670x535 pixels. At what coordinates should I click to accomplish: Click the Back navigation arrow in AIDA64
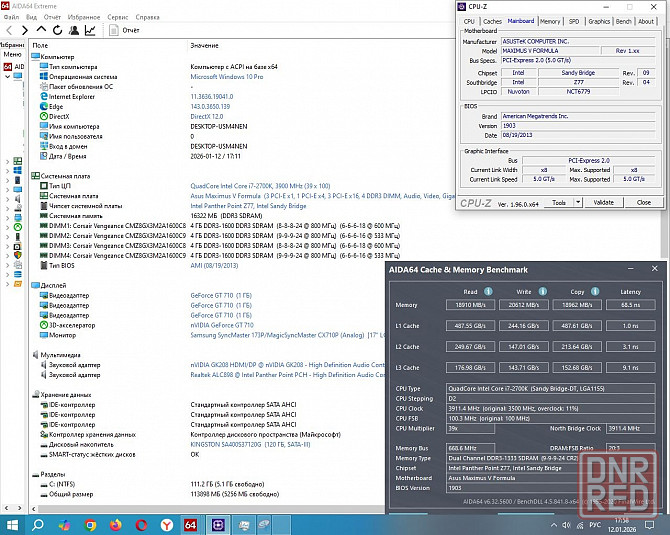(9, 31)
